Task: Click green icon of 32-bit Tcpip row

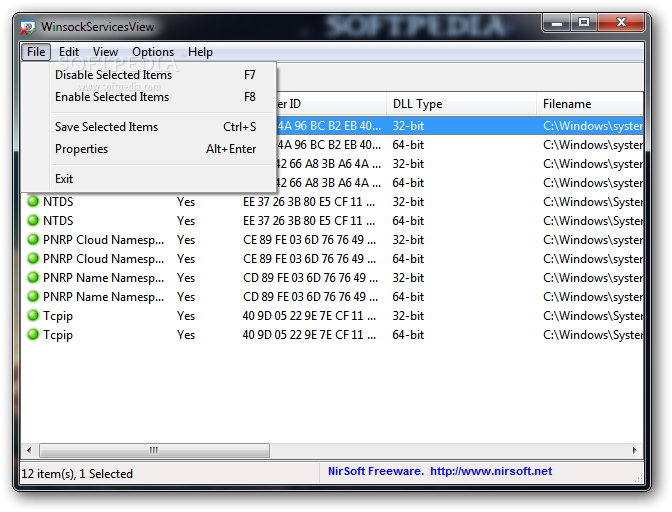Action: coord(33,315)
